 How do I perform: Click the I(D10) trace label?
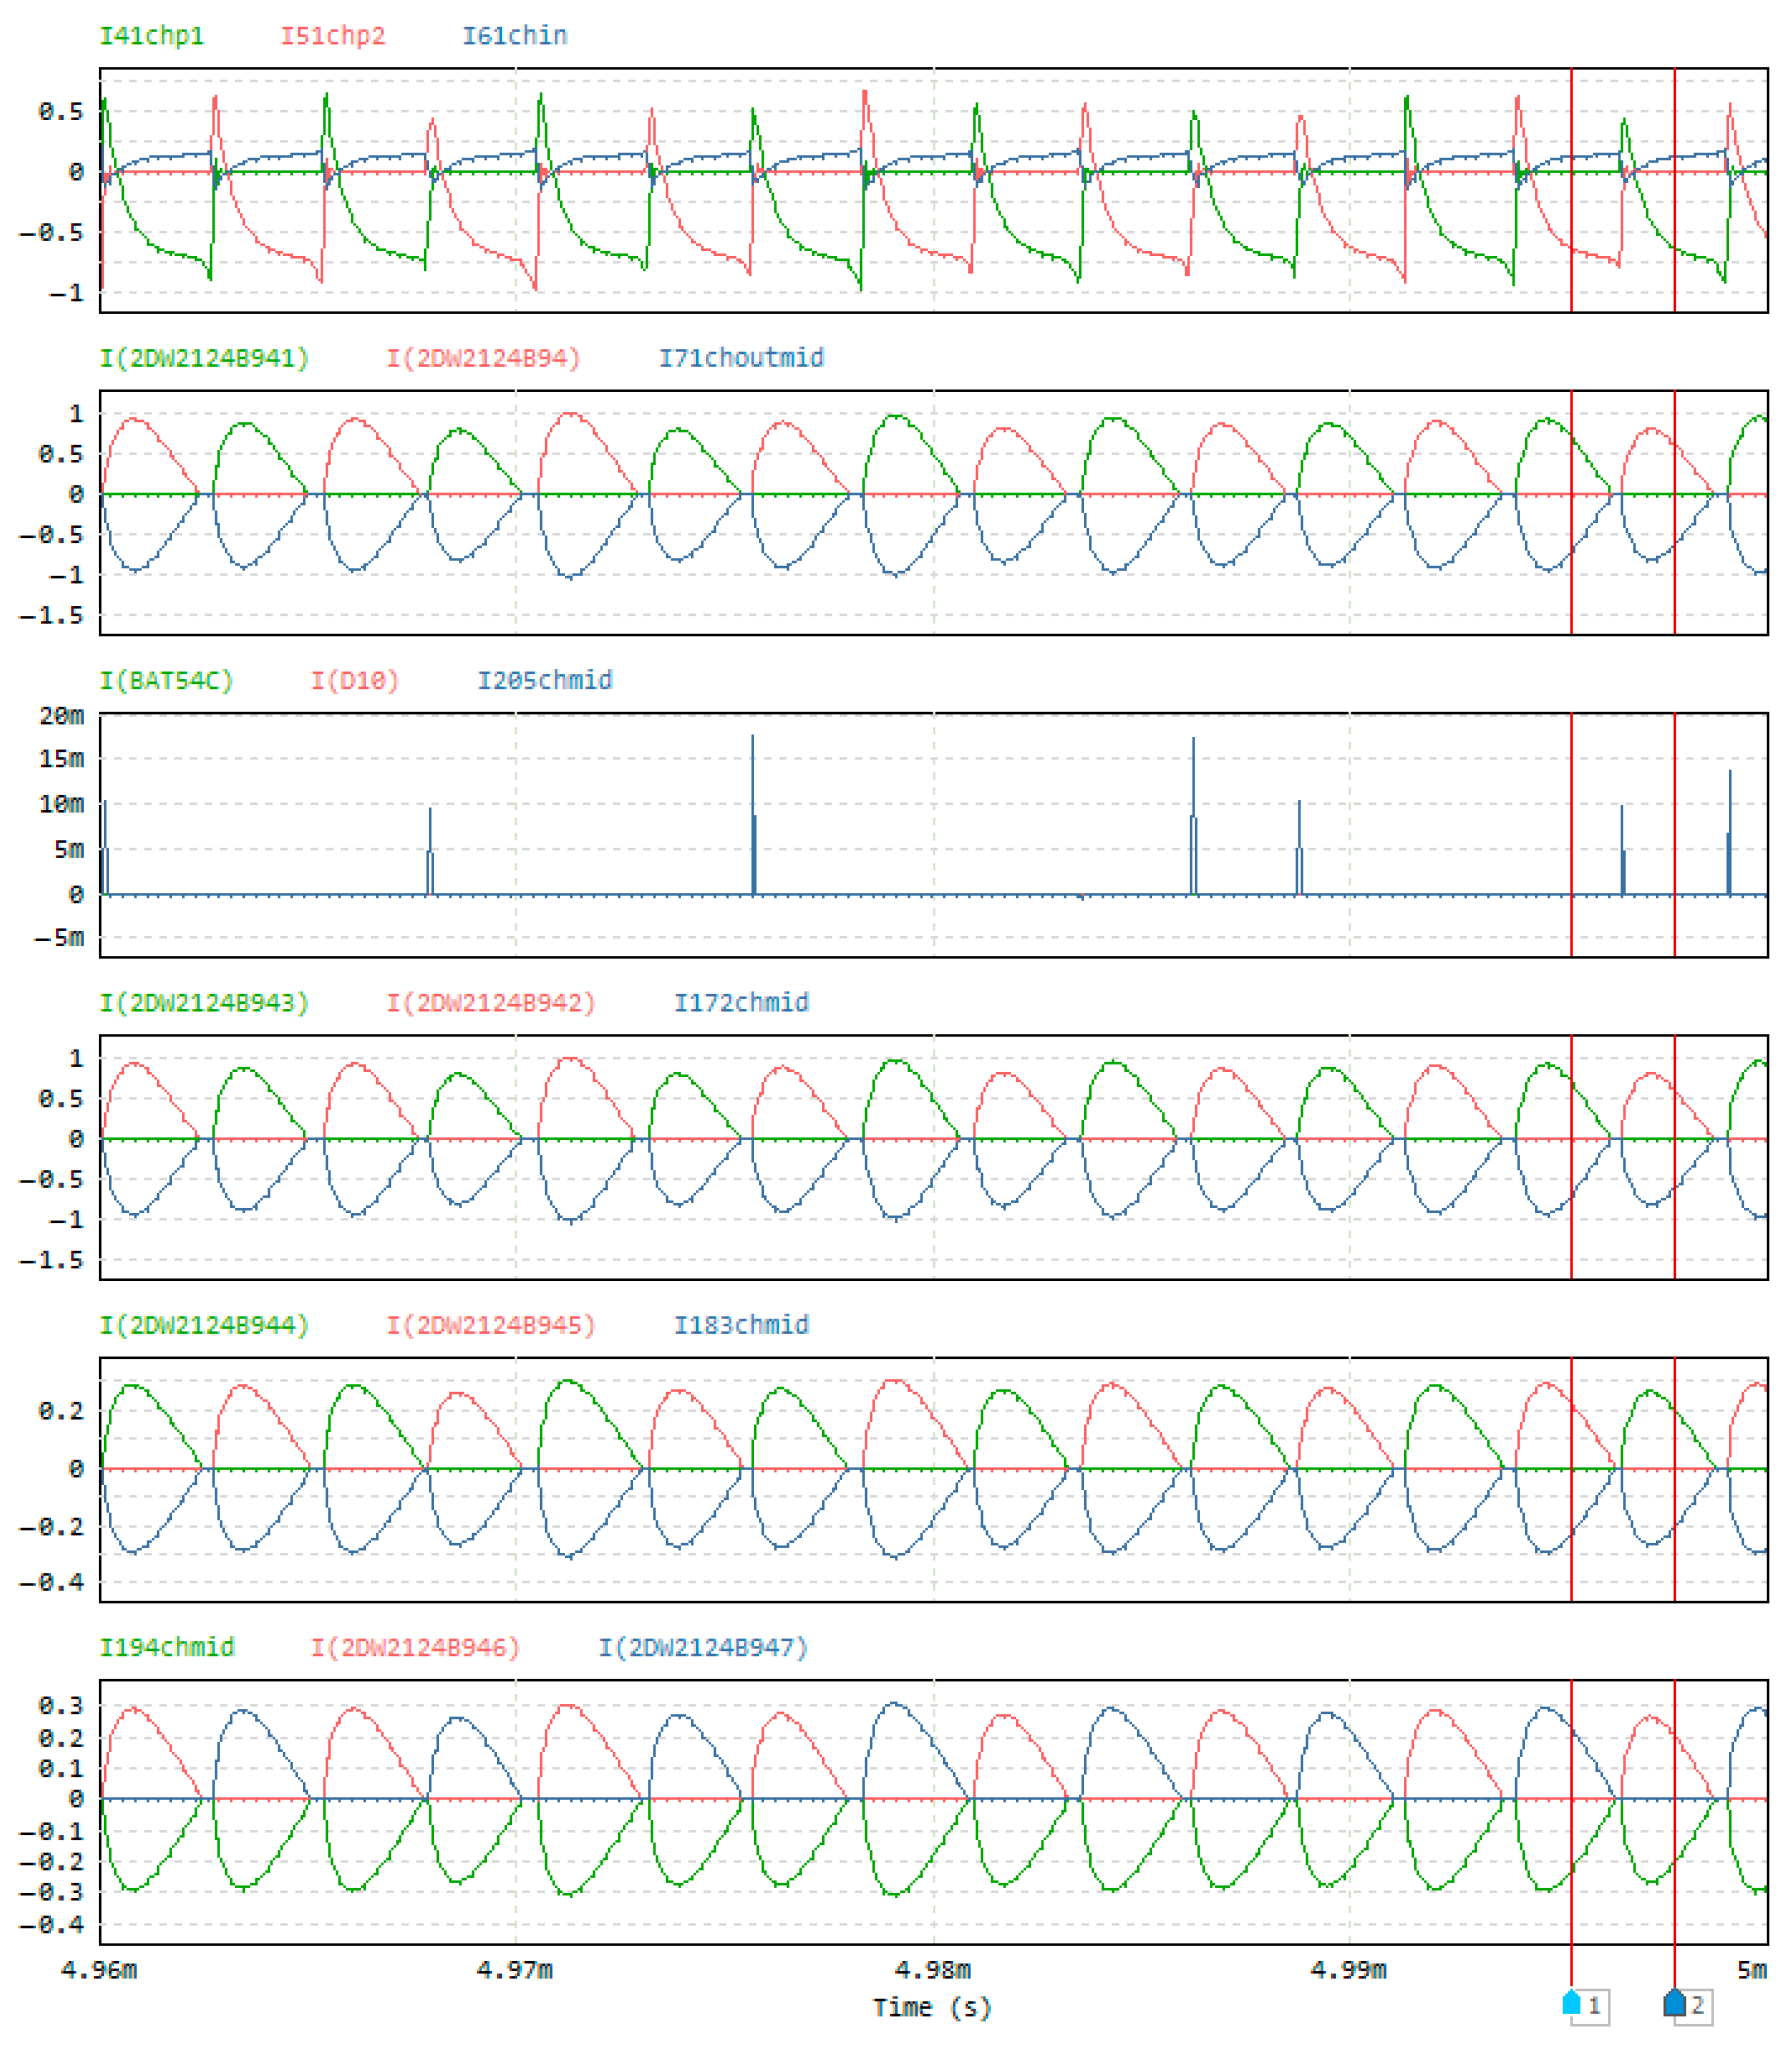point(354,680)
